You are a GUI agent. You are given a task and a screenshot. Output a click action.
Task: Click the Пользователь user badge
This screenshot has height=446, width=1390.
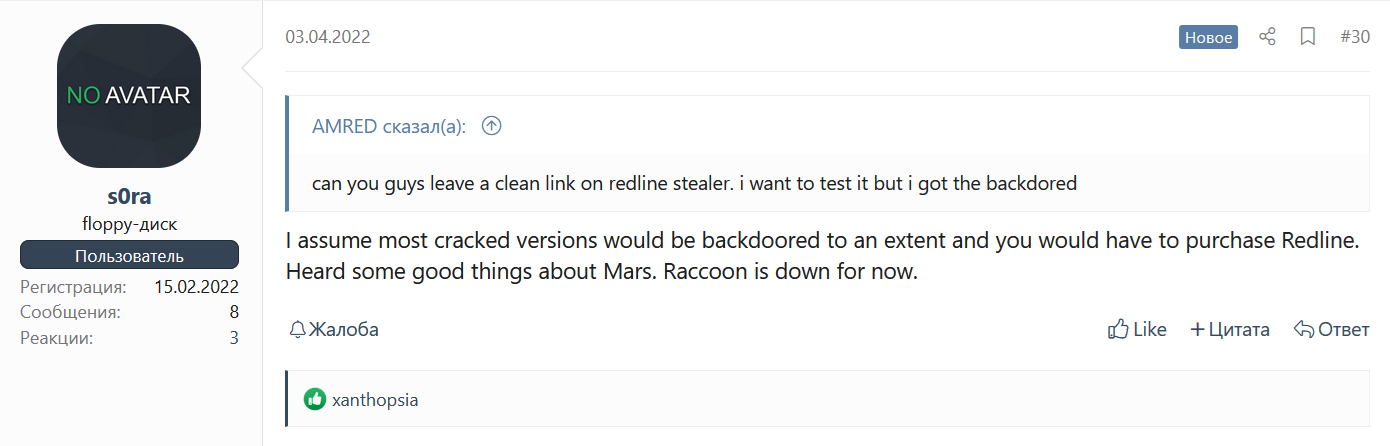(x=129, y=255)
